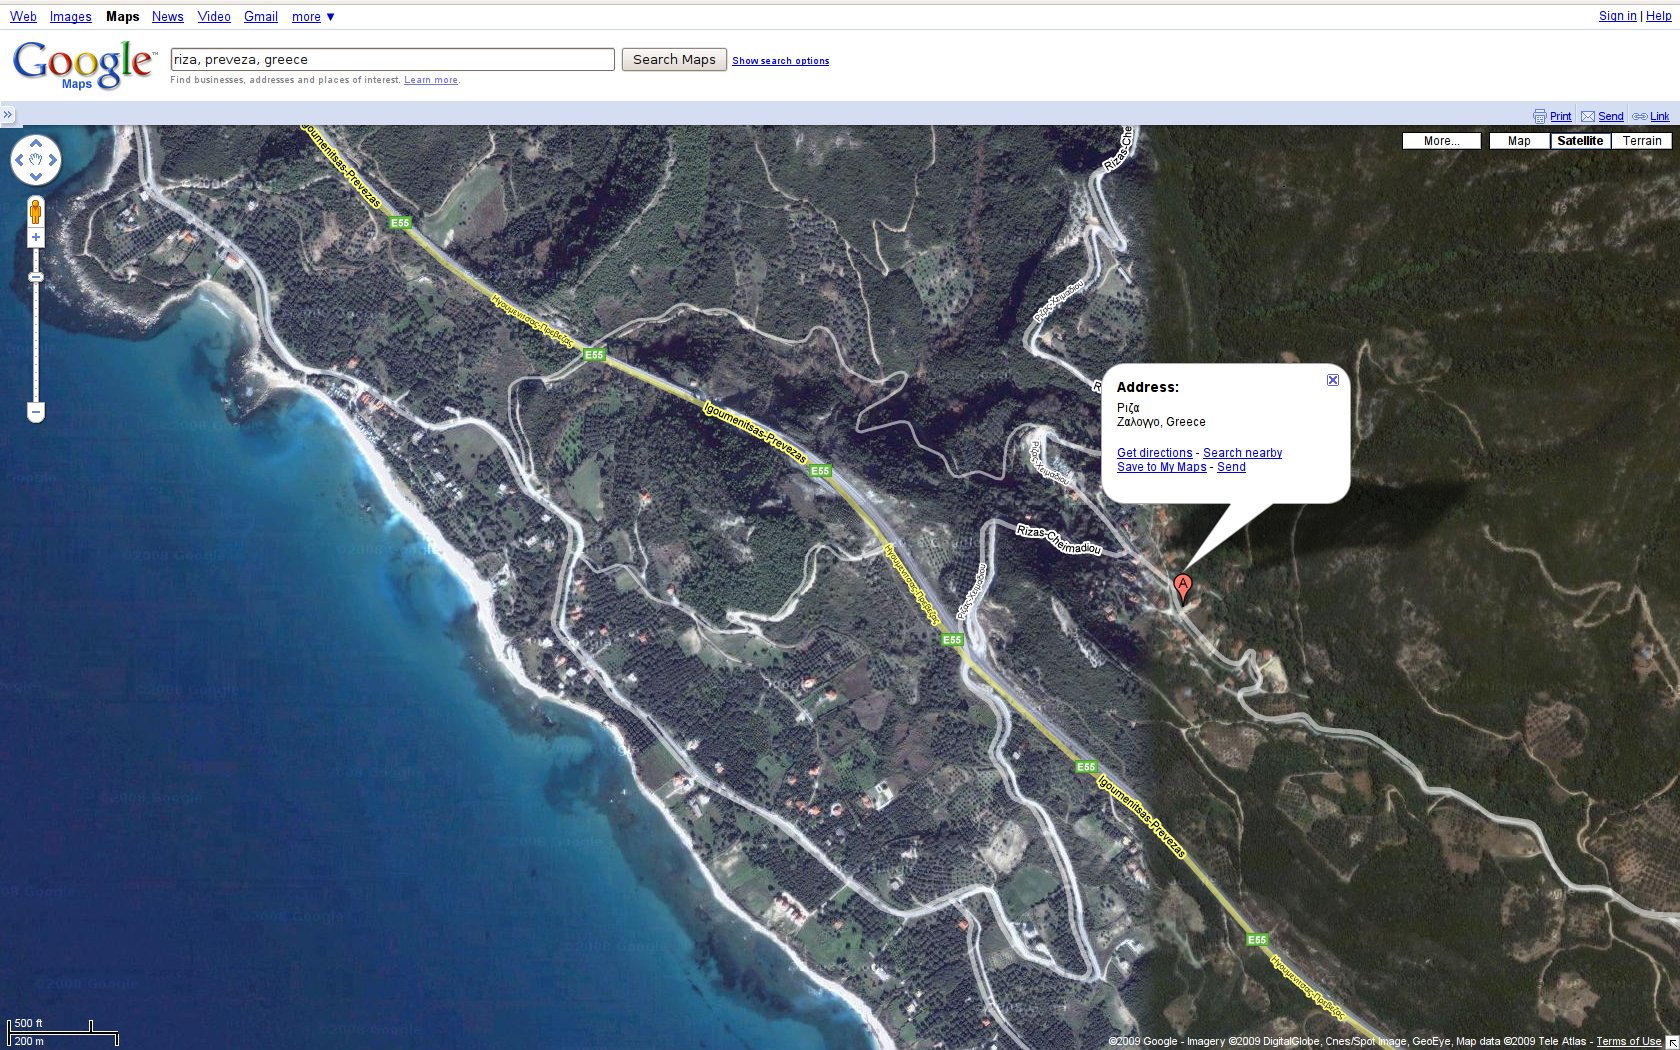
Task: Click the zoom slider handle
Action: (x=36, y=277)
